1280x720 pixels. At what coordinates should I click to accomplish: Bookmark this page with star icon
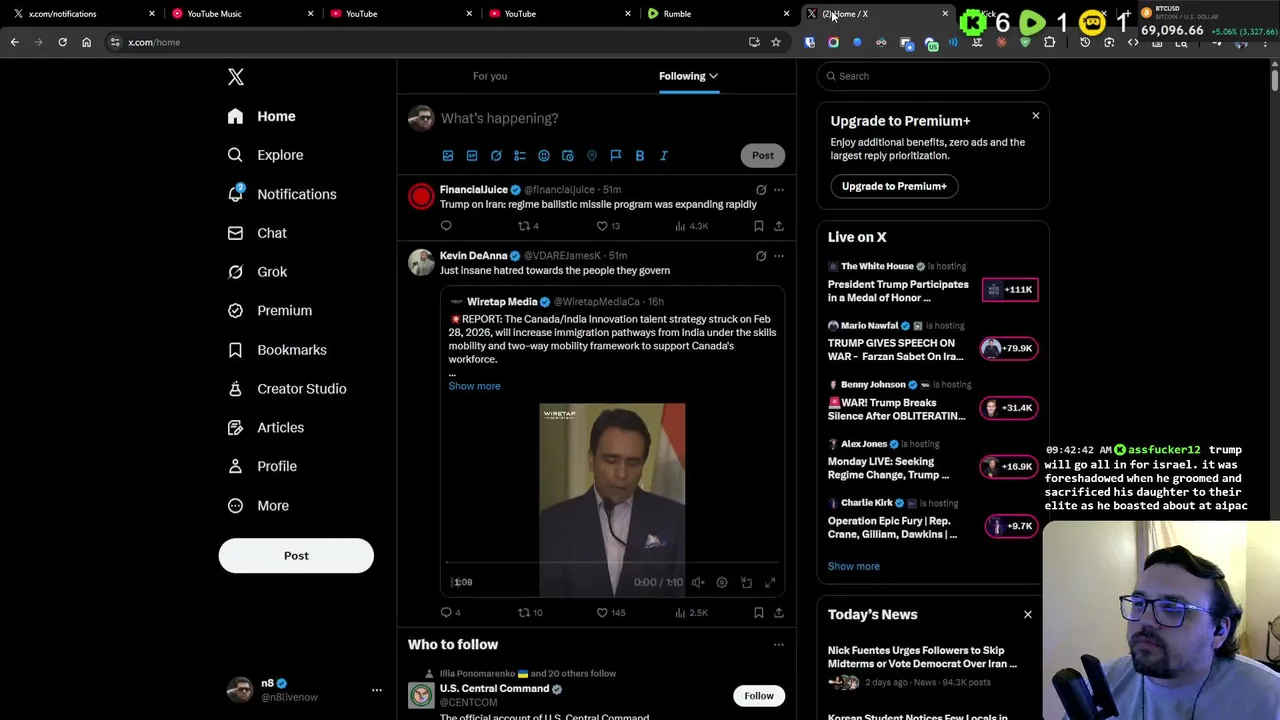(x=775, y=42)
